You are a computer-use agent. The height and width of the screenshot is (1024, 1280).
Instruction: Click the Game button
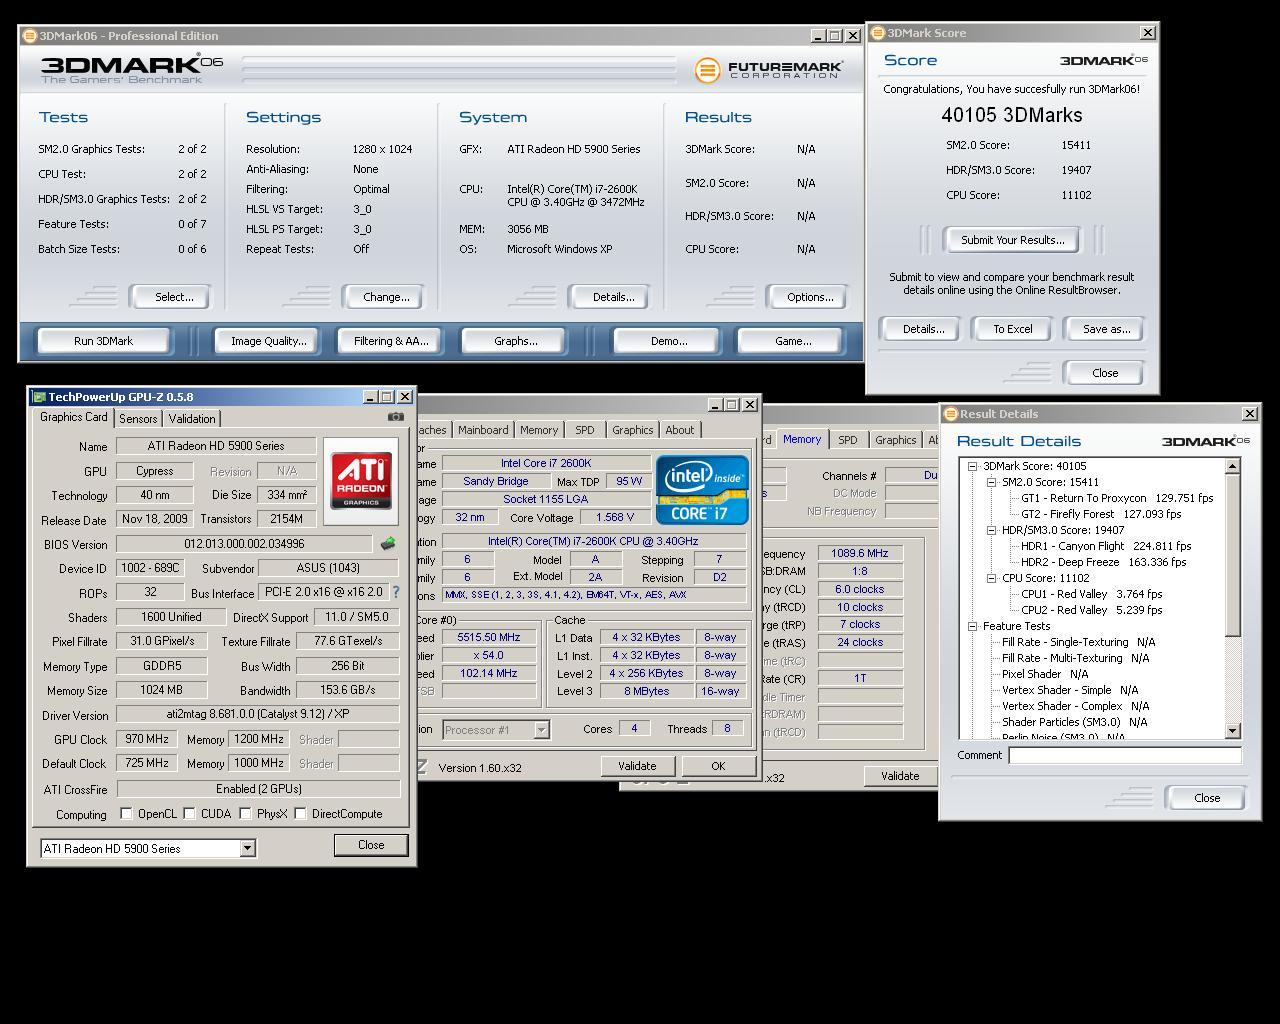pyautogui.click(x=793, y=341)
